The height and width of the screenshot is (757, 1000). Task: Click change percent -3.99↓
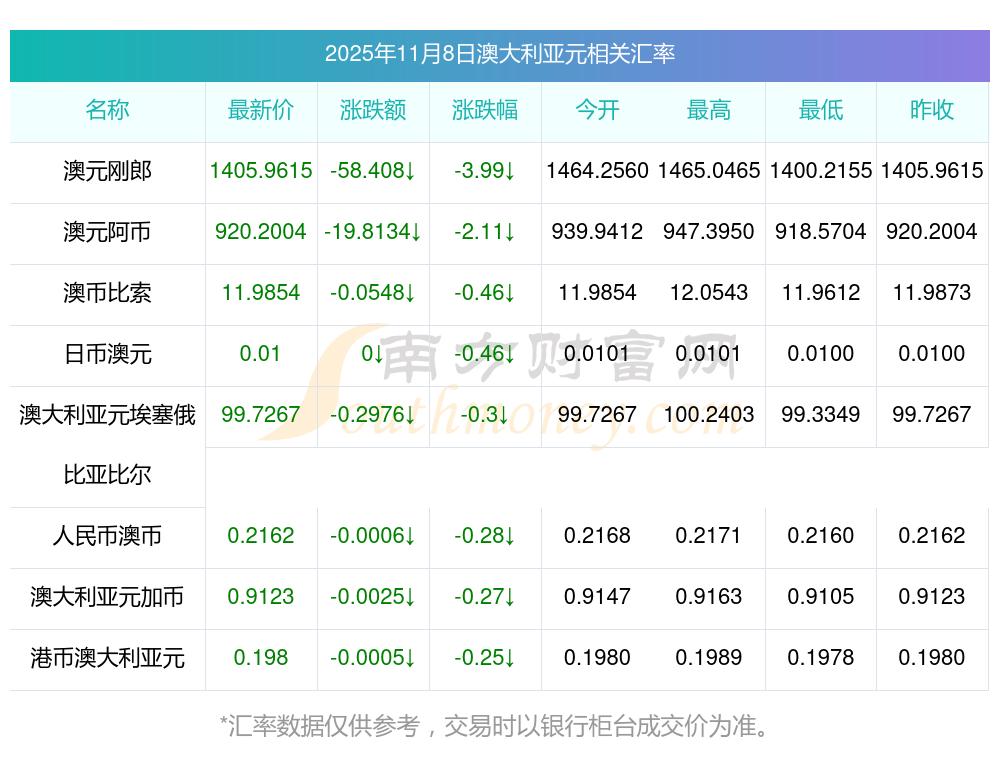click(485, 170)
